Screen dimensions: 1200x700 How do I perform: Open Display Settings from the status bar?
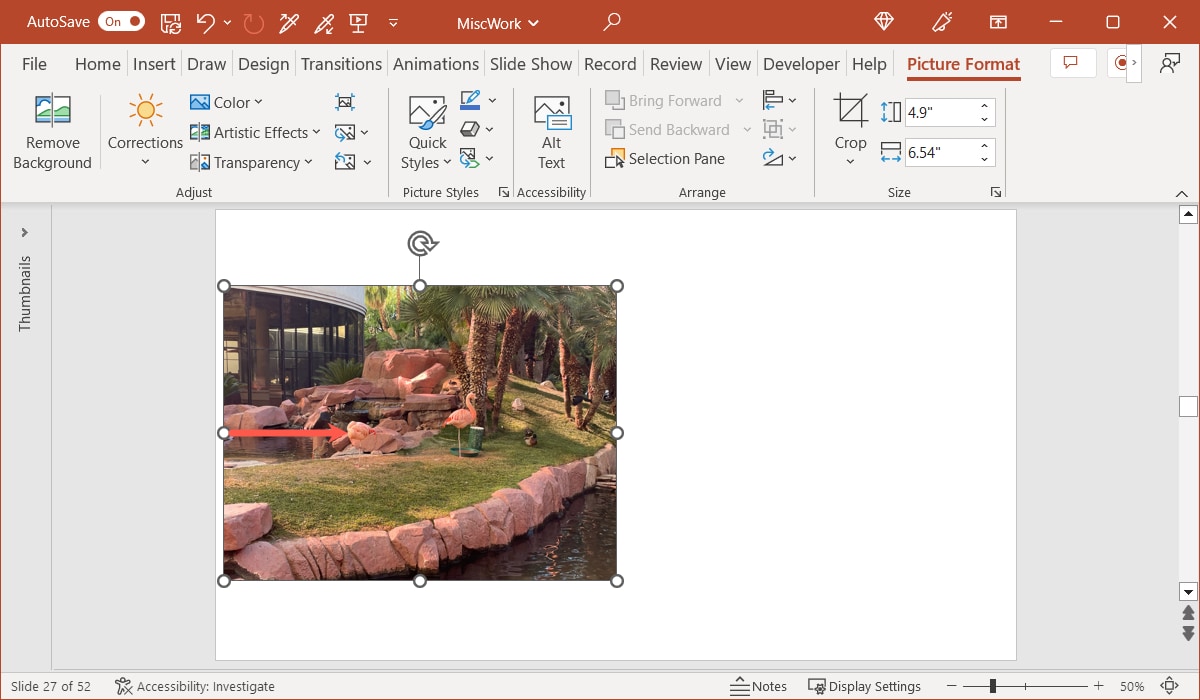point(865,686)
